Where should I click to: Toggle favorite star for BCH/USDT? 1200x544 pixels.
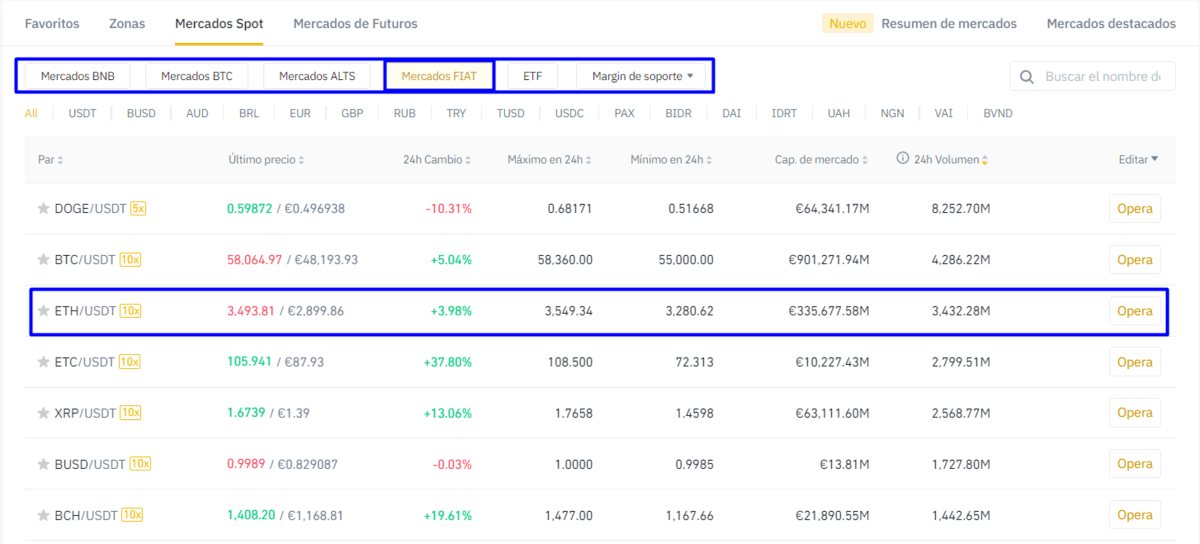43,515
